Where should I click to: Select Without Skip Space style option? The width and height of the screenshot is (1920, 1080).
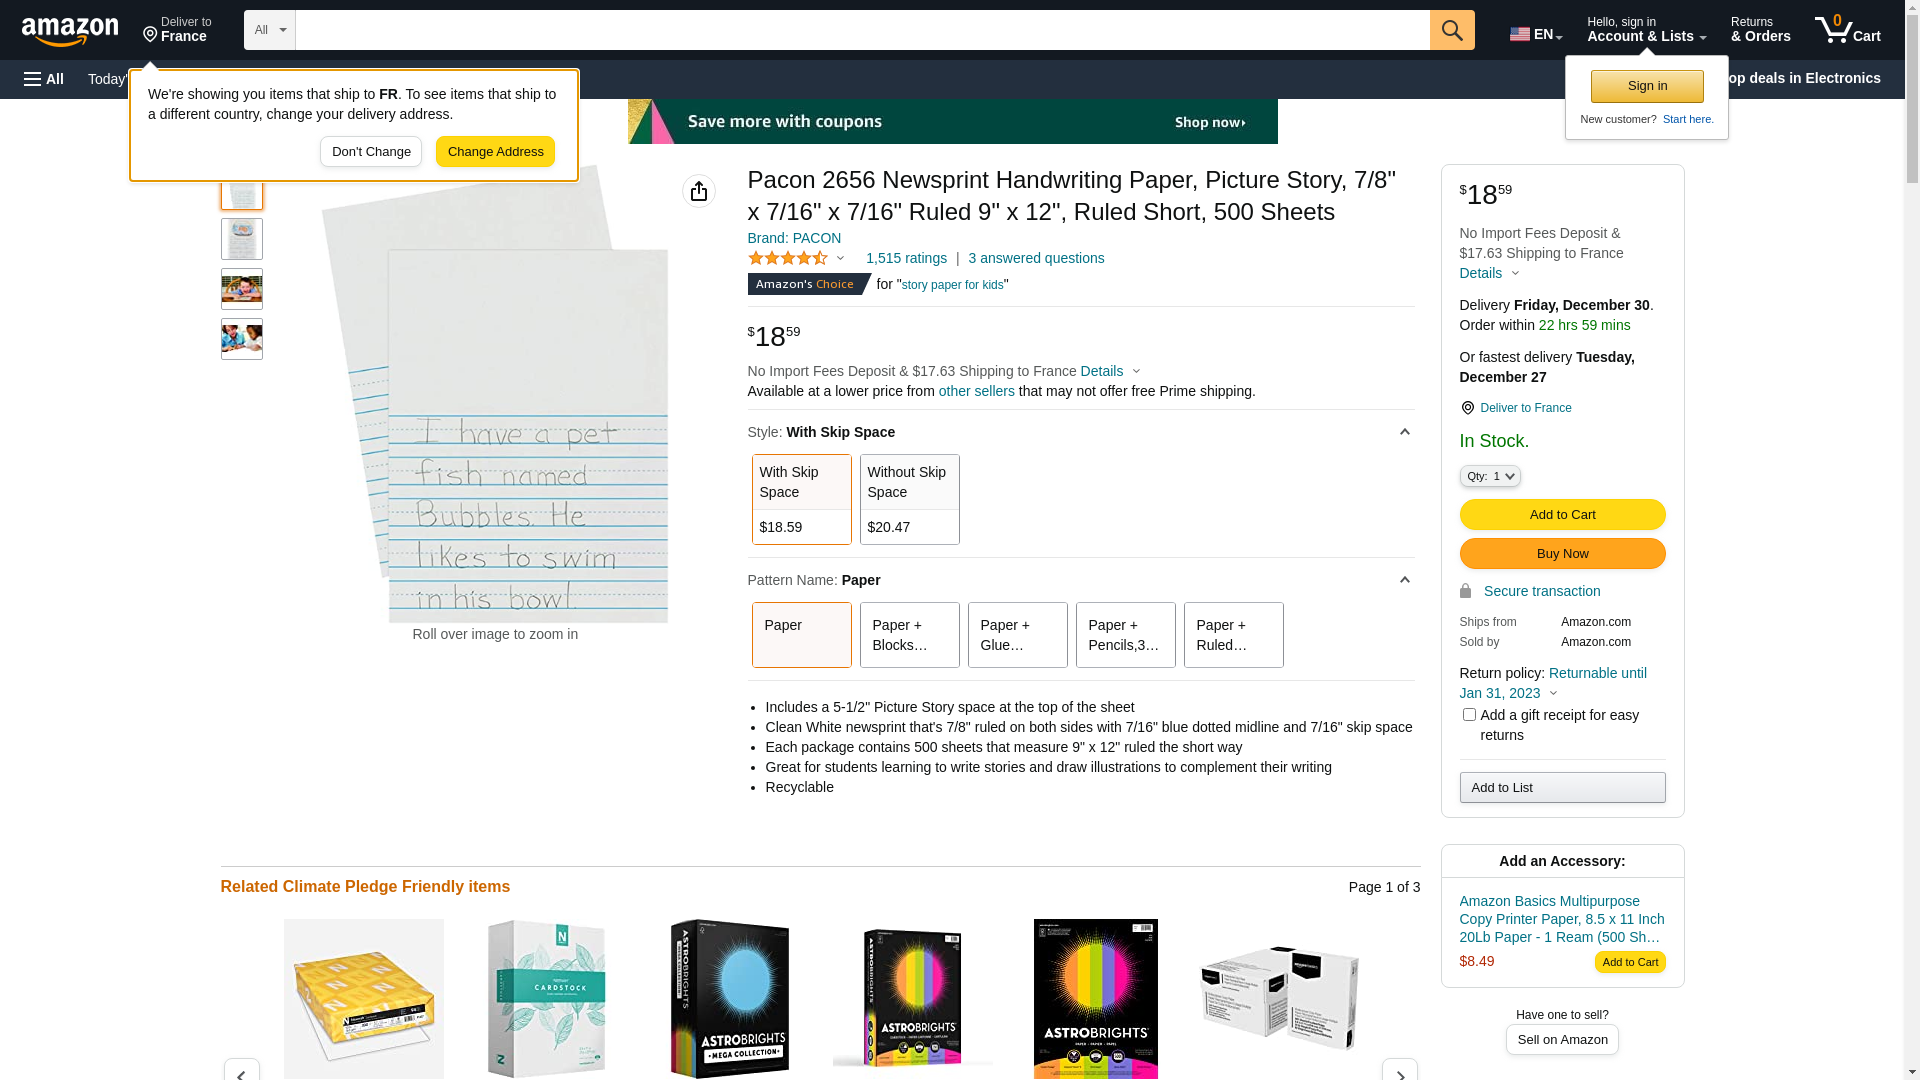click(909, 499)
